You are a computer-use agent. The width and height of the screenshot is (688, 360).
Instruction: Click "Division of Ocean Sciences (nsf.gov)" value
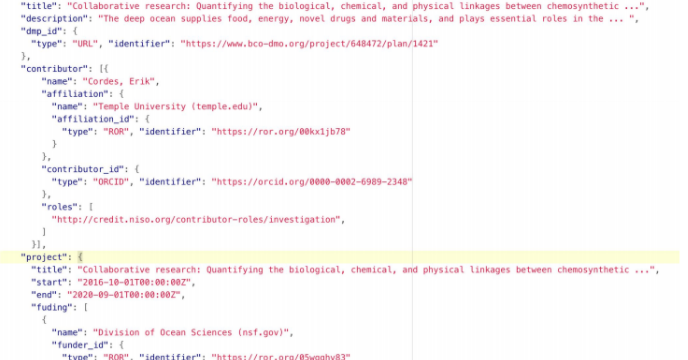[190, 332]
